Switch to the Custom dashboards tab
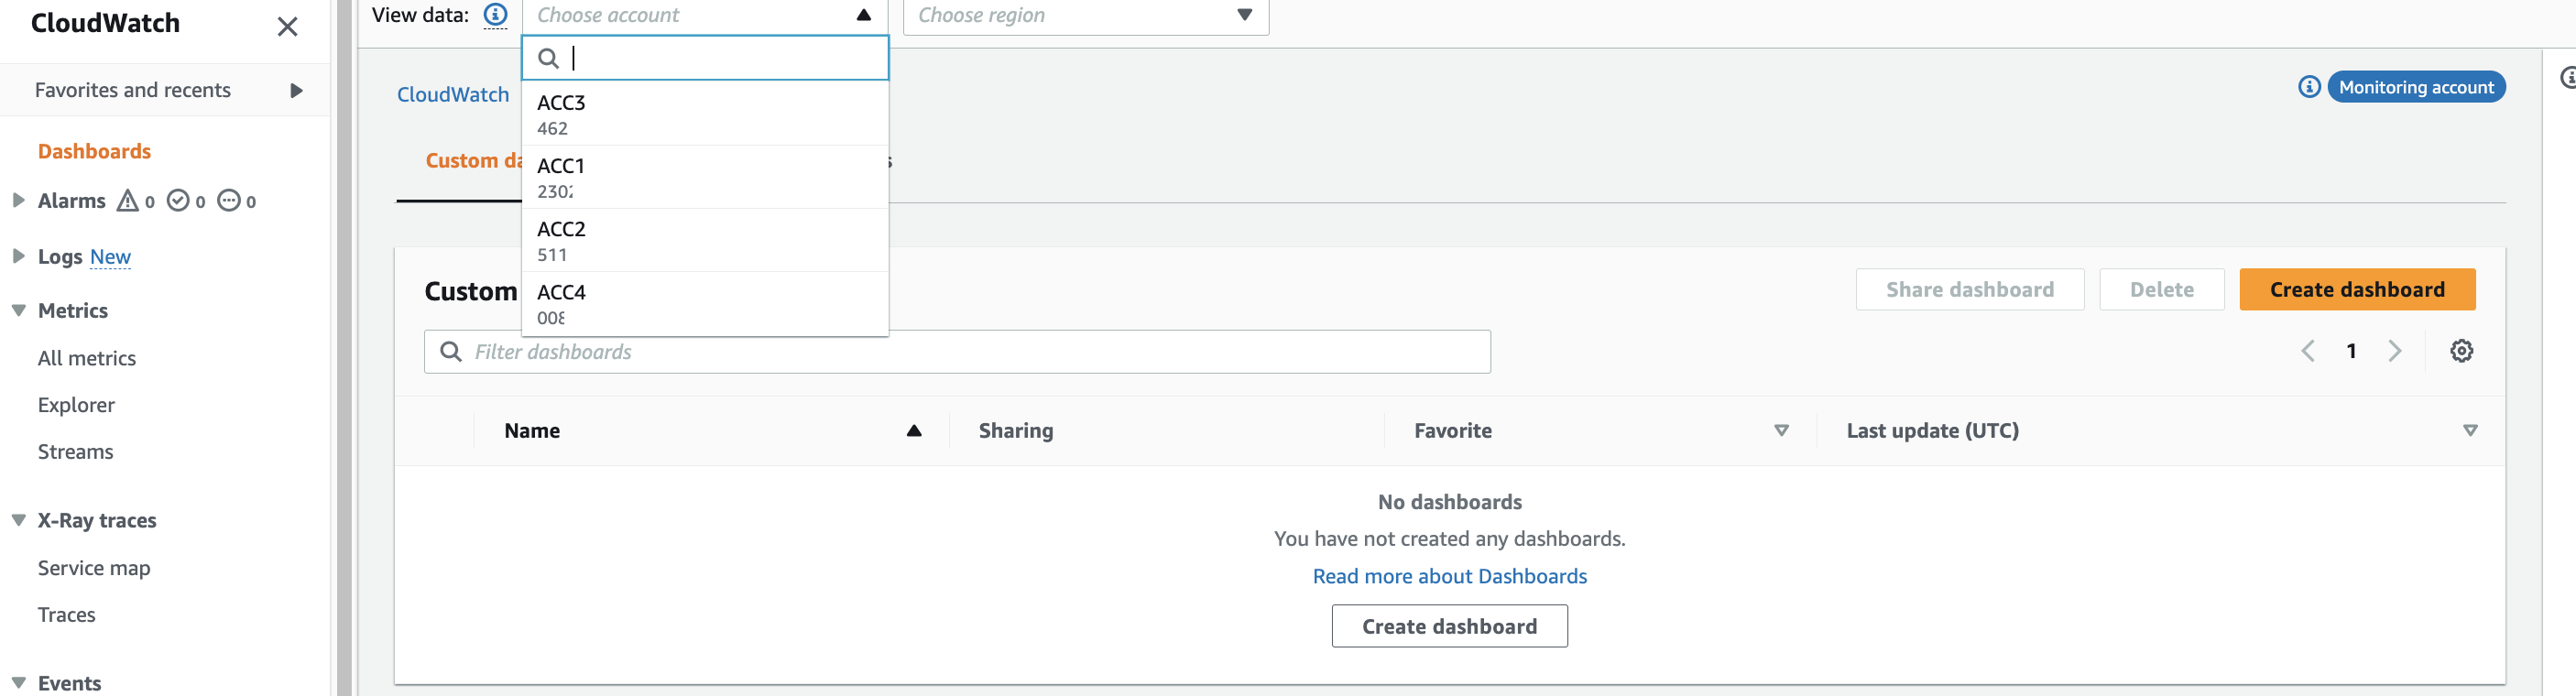This screenshot has height=696, width=2576. click(x=474, y=161)
